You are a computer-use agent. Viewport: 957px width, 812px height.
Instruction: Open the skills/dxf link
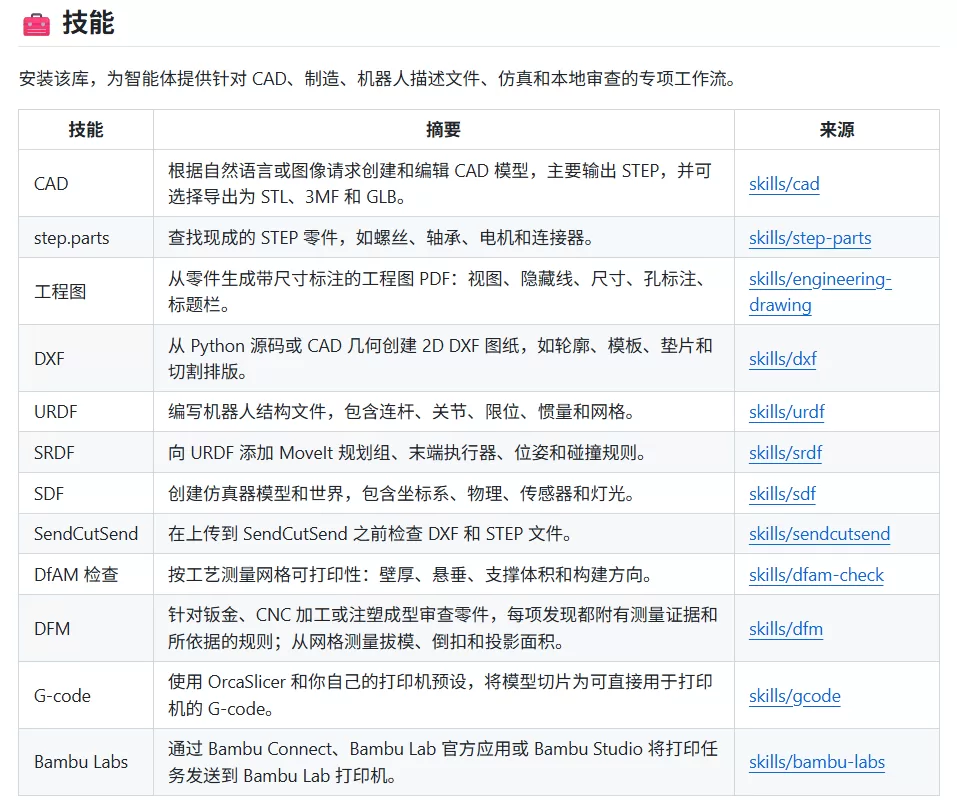pyautogui.click(x=782, y=358)
